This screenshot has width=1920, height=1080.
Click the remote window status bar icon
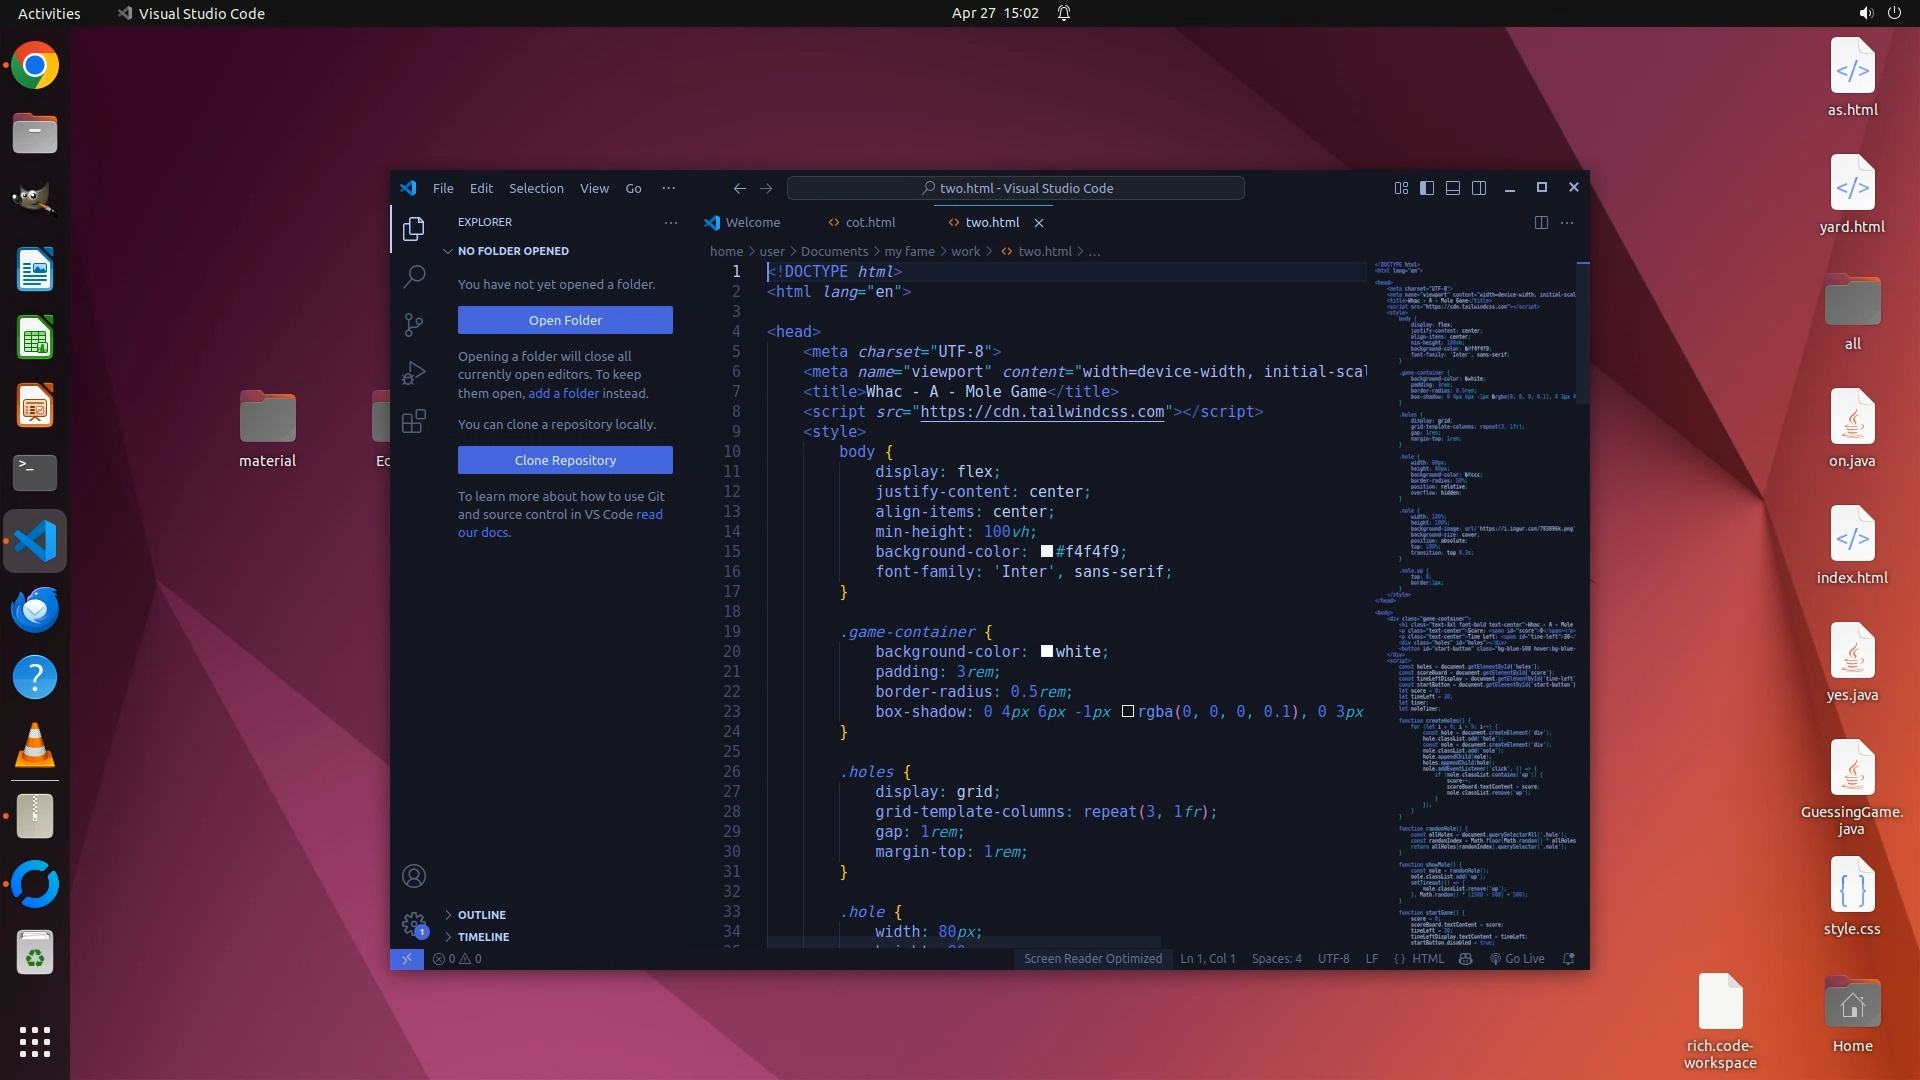point(406,958)
